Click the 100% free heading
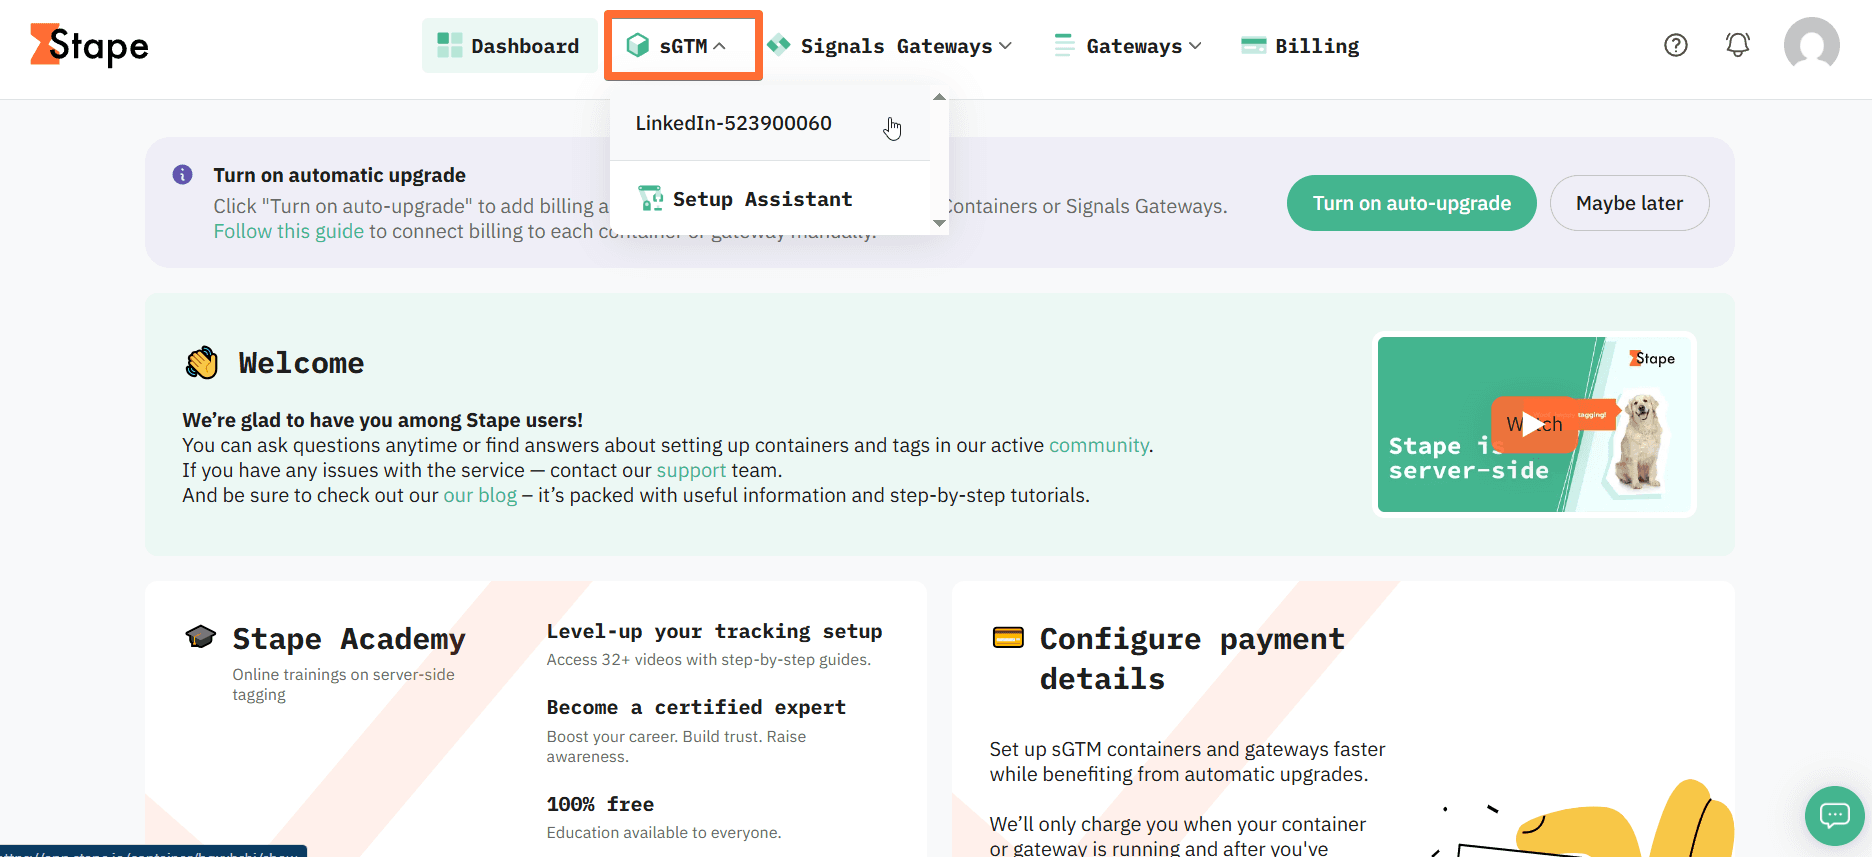Image resolution: width=1872 pixels, height=857 pixels. pos(600,804)
